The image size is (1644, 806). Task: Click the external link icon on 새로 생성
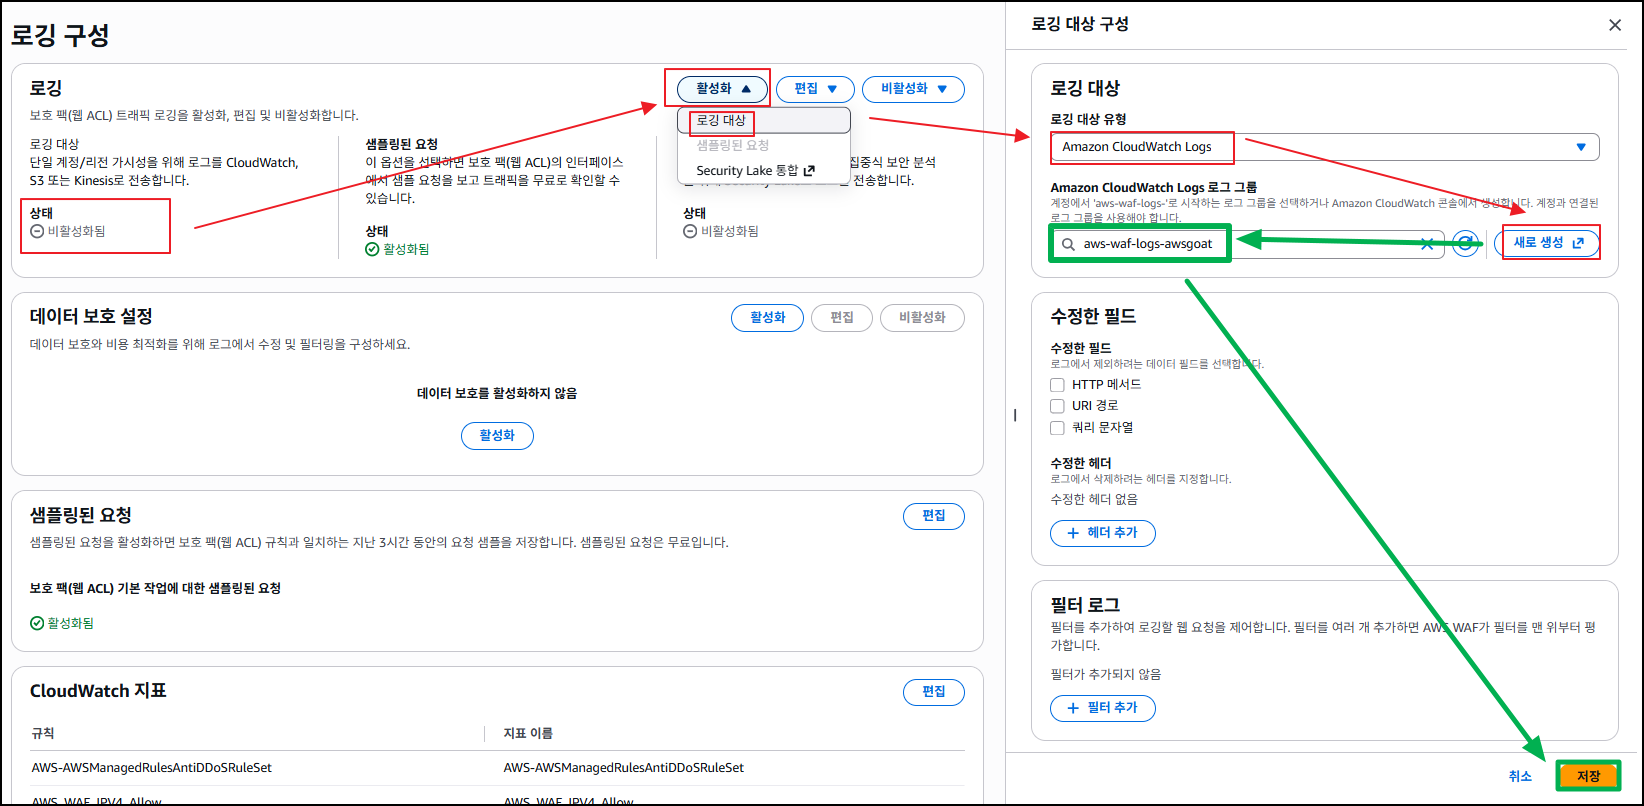(1578, 243)
